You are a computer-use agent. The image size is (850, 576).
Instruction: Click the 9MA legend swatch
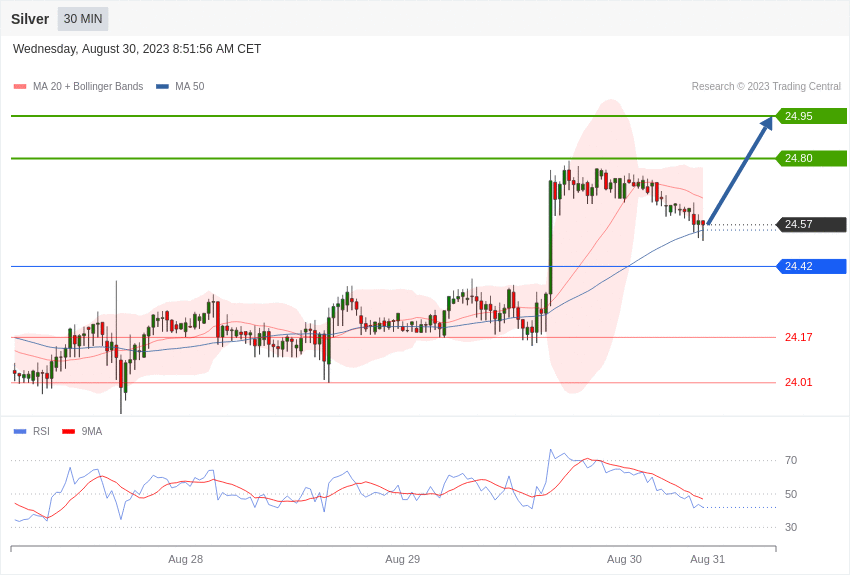(x=68, y=431)
